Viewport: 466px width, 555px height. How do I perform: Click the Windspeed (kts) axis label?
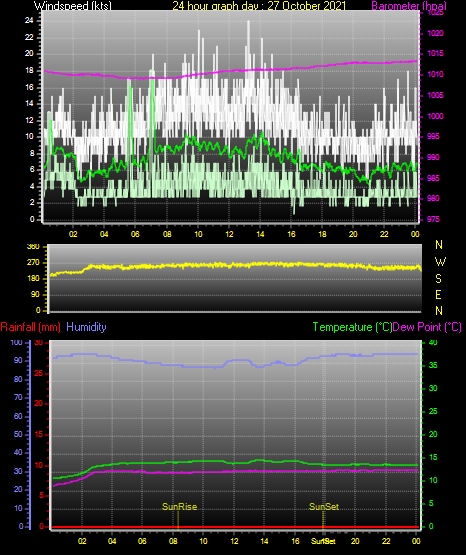tap(73, 5)
